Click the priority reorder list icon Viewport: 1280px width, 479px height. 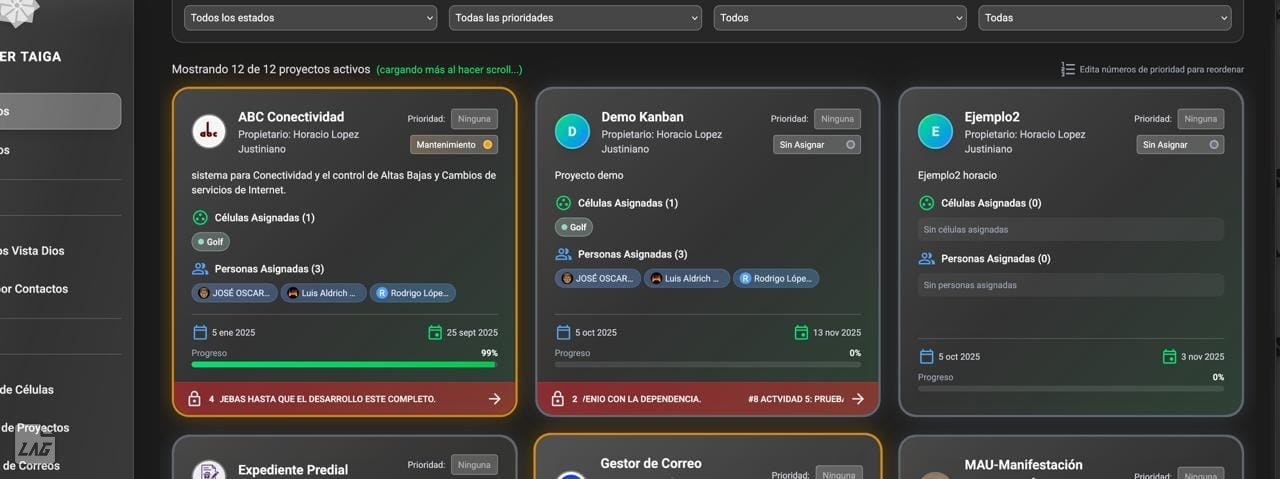click(1068, 70)
